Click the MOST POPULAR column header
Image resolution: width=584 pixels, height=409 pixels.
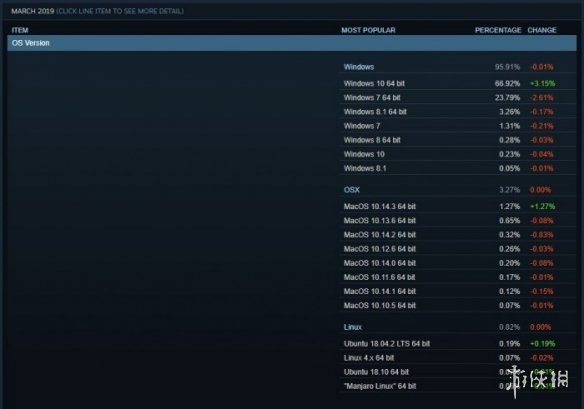368,30
